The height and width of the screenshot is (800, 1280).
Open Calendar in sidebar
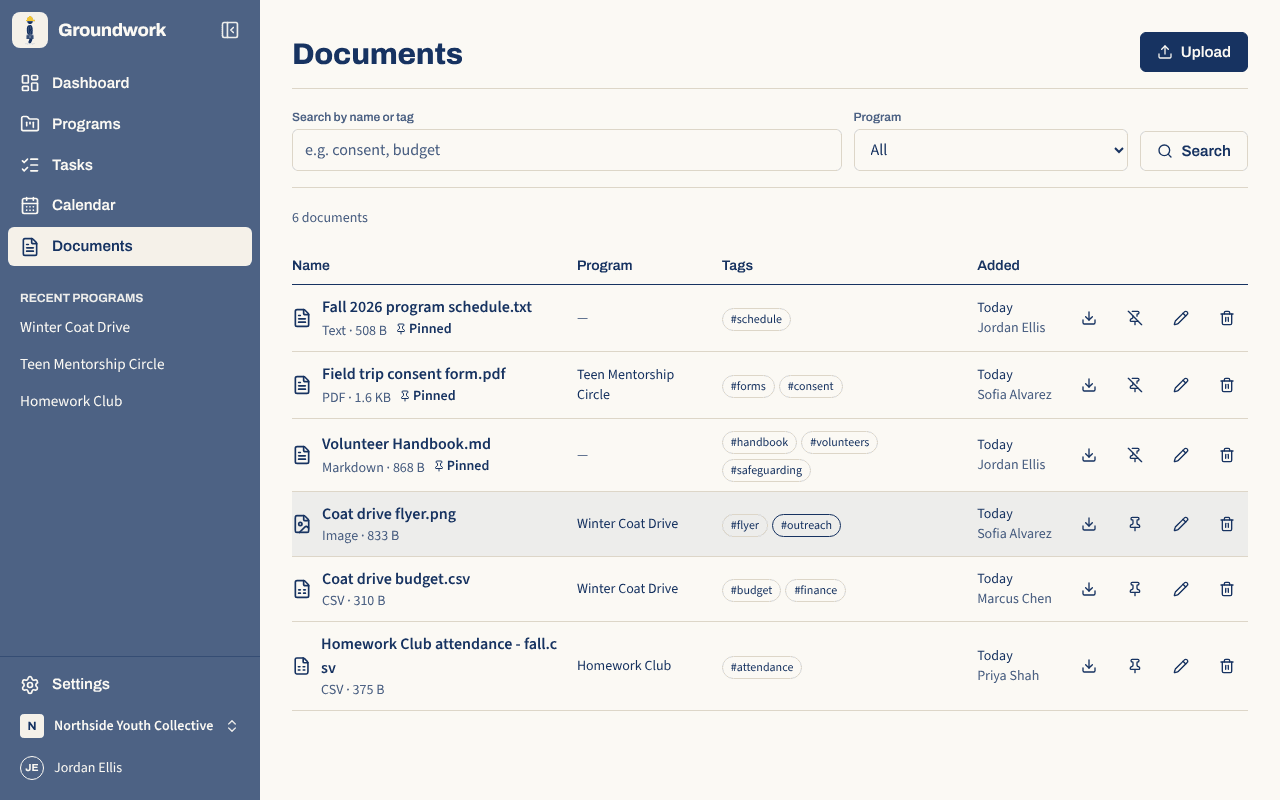coord(130,205)
